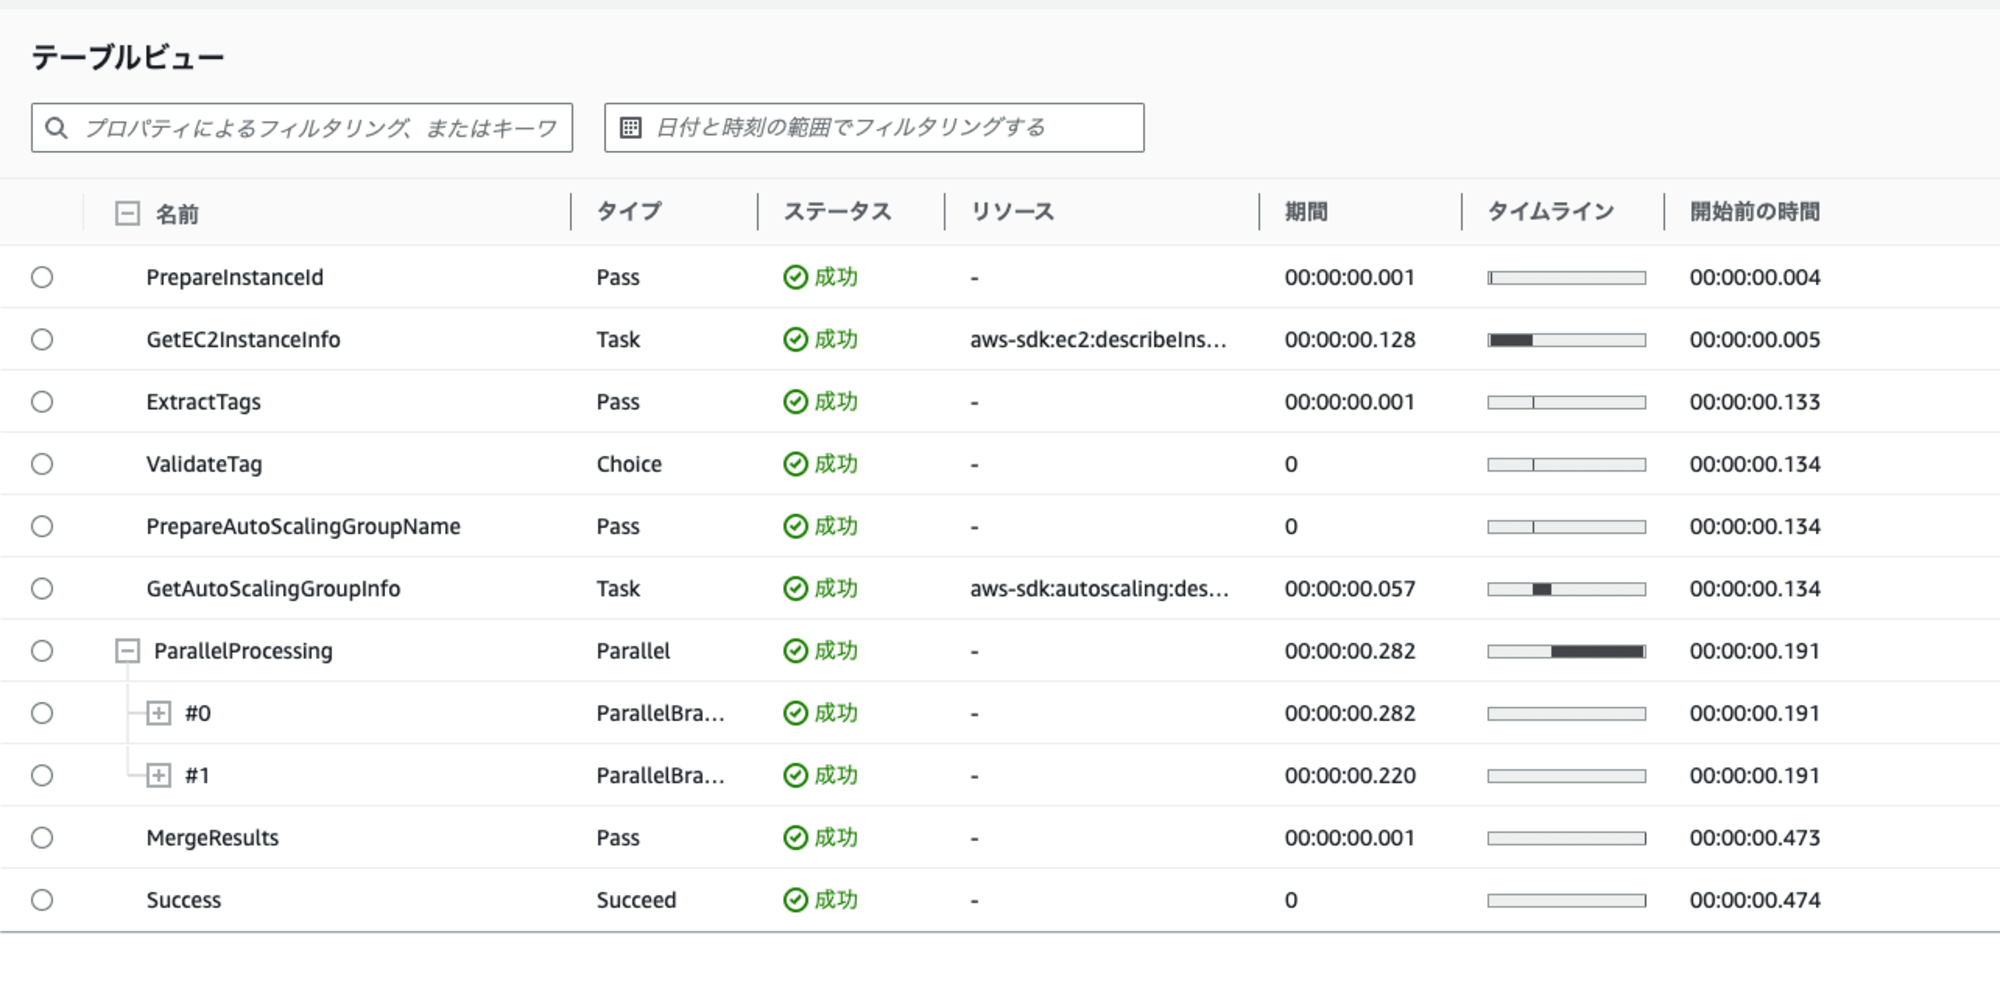Click success status icon for branch #0
Viewport: 2000px width, 984px height.
[795, 713]
